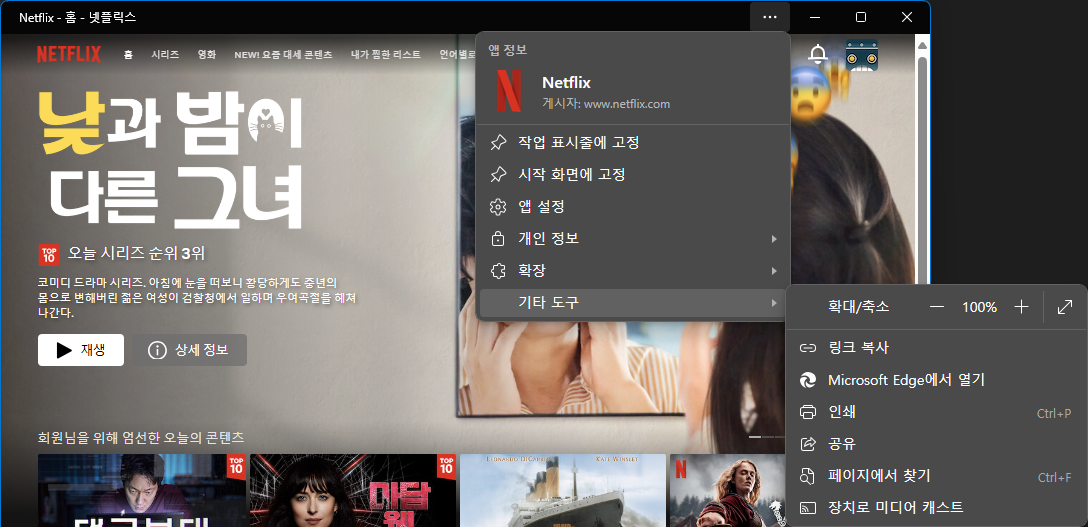Click the info circle in 상세 정보 button
1088x527 pixels.
click(x=158, y=350)
